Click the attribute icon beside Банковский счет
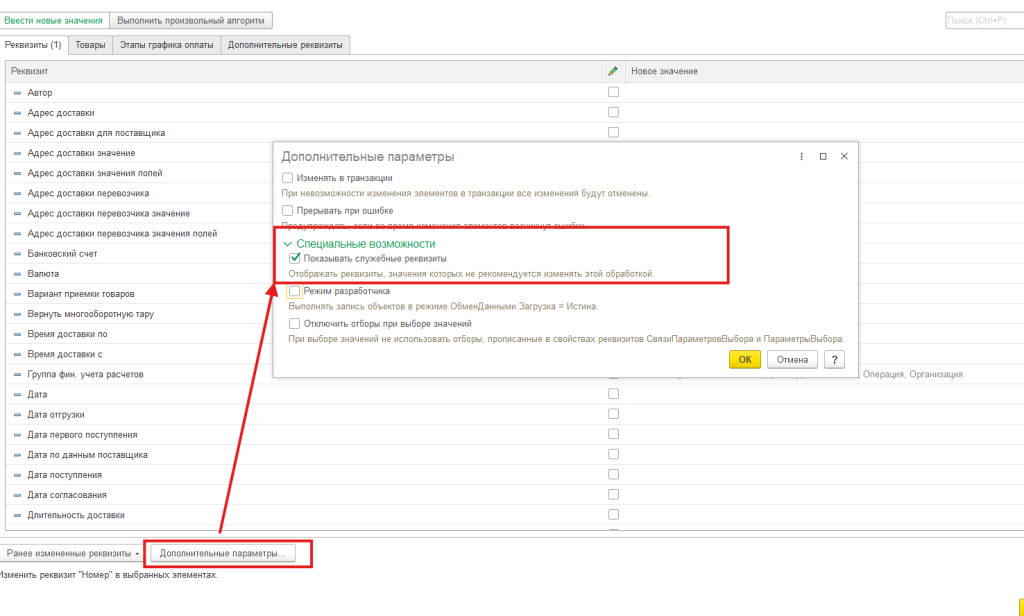 tap(17, 254)
